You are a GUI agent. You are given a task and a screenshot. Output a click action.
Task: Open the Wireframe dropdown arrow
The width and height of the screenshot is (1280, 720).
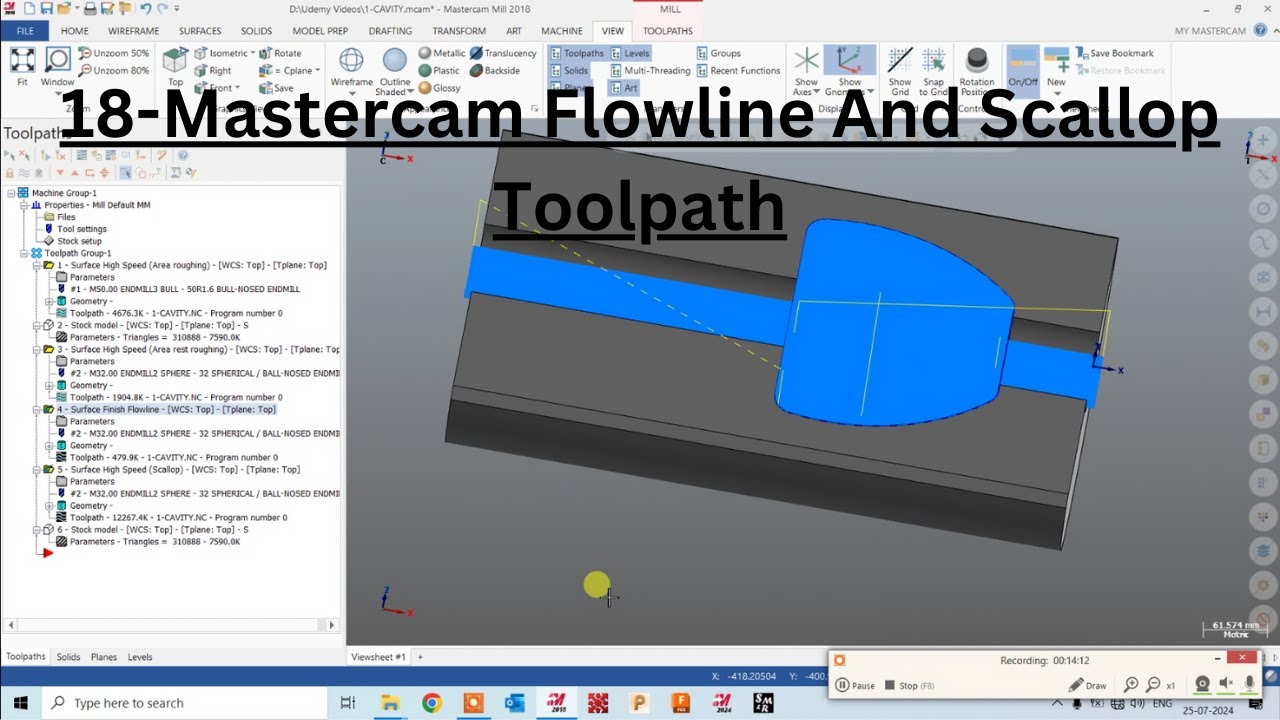(351, 95)
